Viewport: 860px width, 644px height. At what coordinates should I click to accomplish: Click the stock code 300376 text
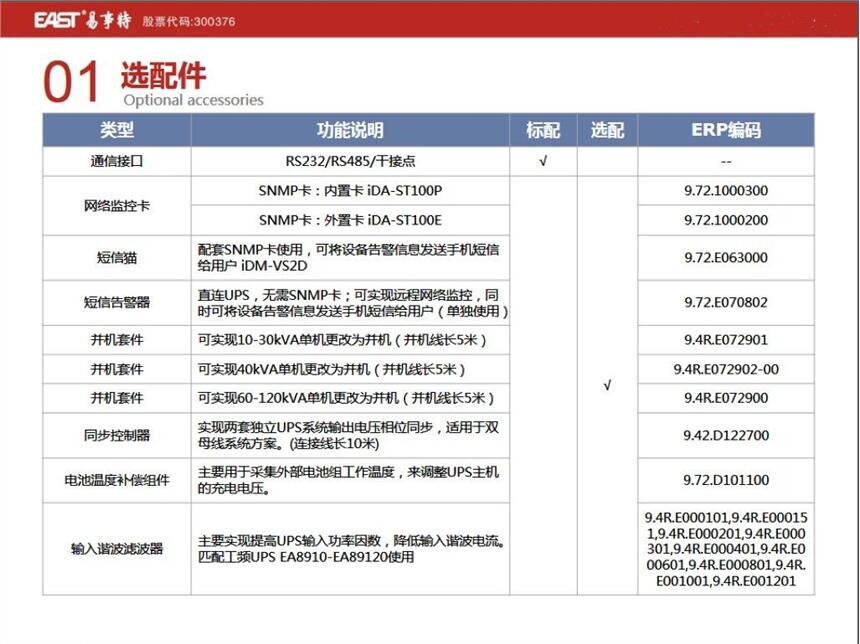pyautogui.click(x=189, y=20)
